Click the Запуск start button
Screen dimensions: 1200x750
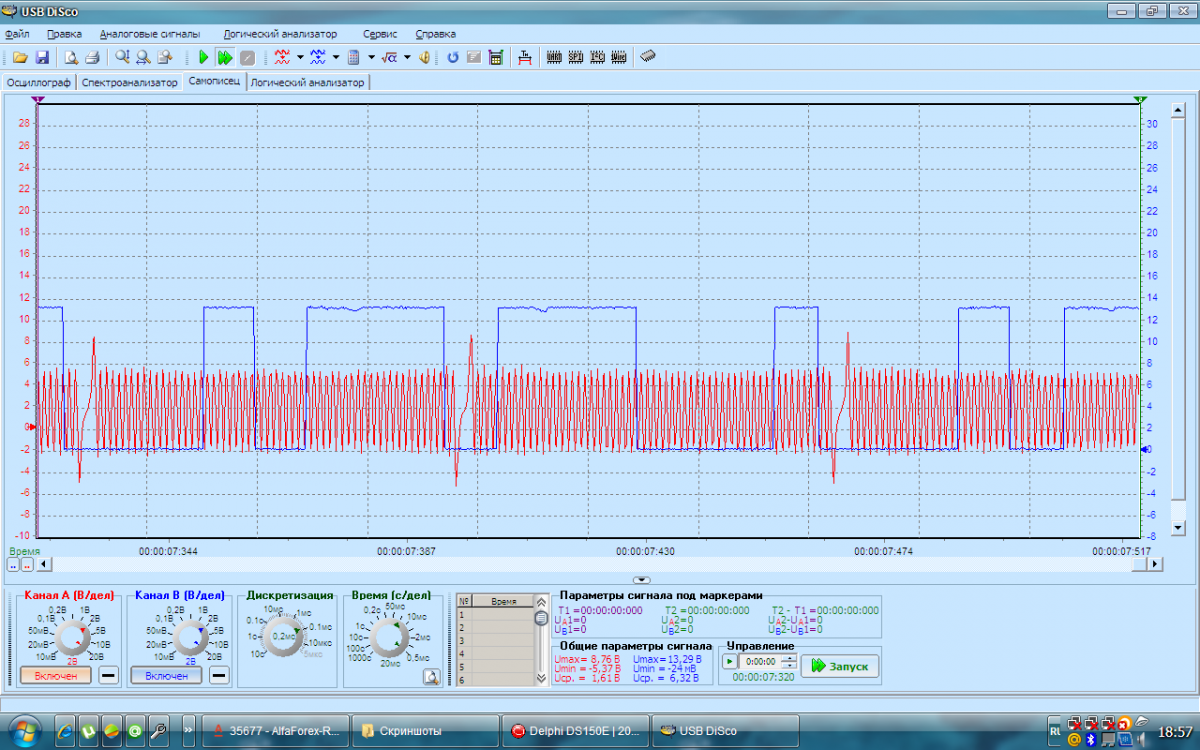(x=840, y=665)
